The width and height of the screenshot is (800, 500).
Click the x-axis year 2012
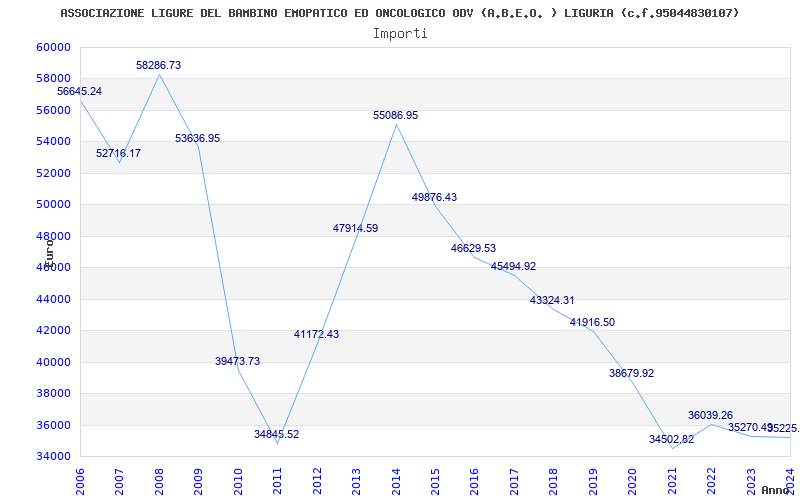point(317,482)
